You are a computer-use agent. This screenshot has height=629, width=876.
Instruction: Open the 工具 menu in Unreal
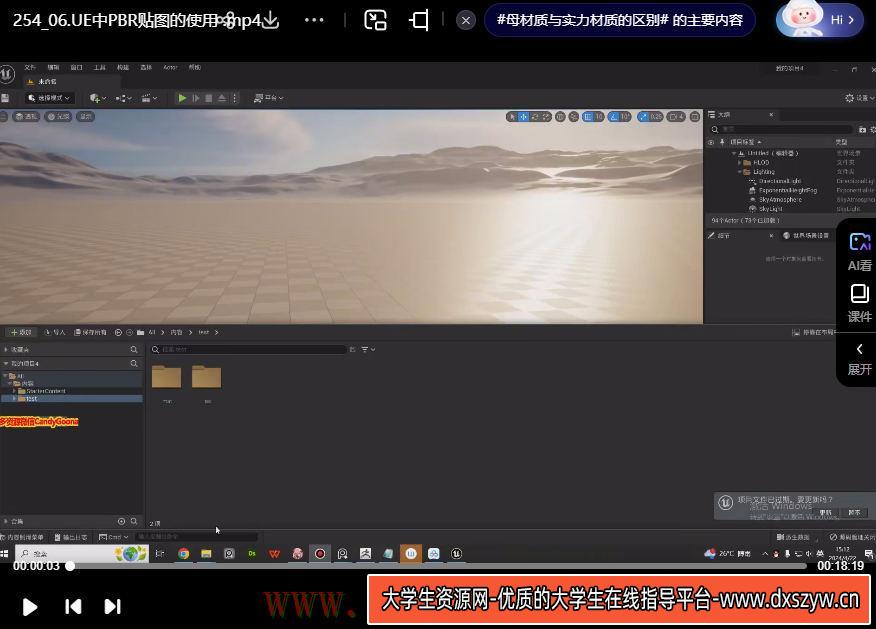point(99,67)
